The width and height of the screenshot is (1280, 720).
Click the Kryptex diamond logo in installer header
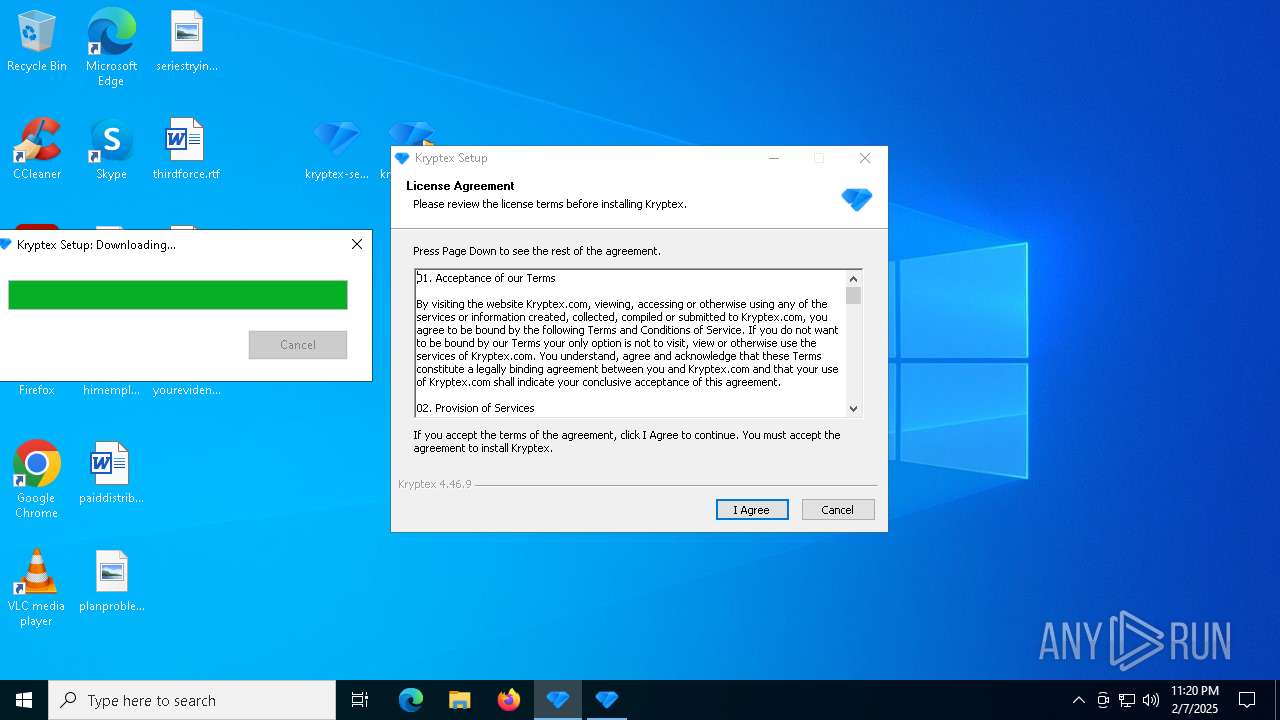pyautogui.click(x=857, y=198)
